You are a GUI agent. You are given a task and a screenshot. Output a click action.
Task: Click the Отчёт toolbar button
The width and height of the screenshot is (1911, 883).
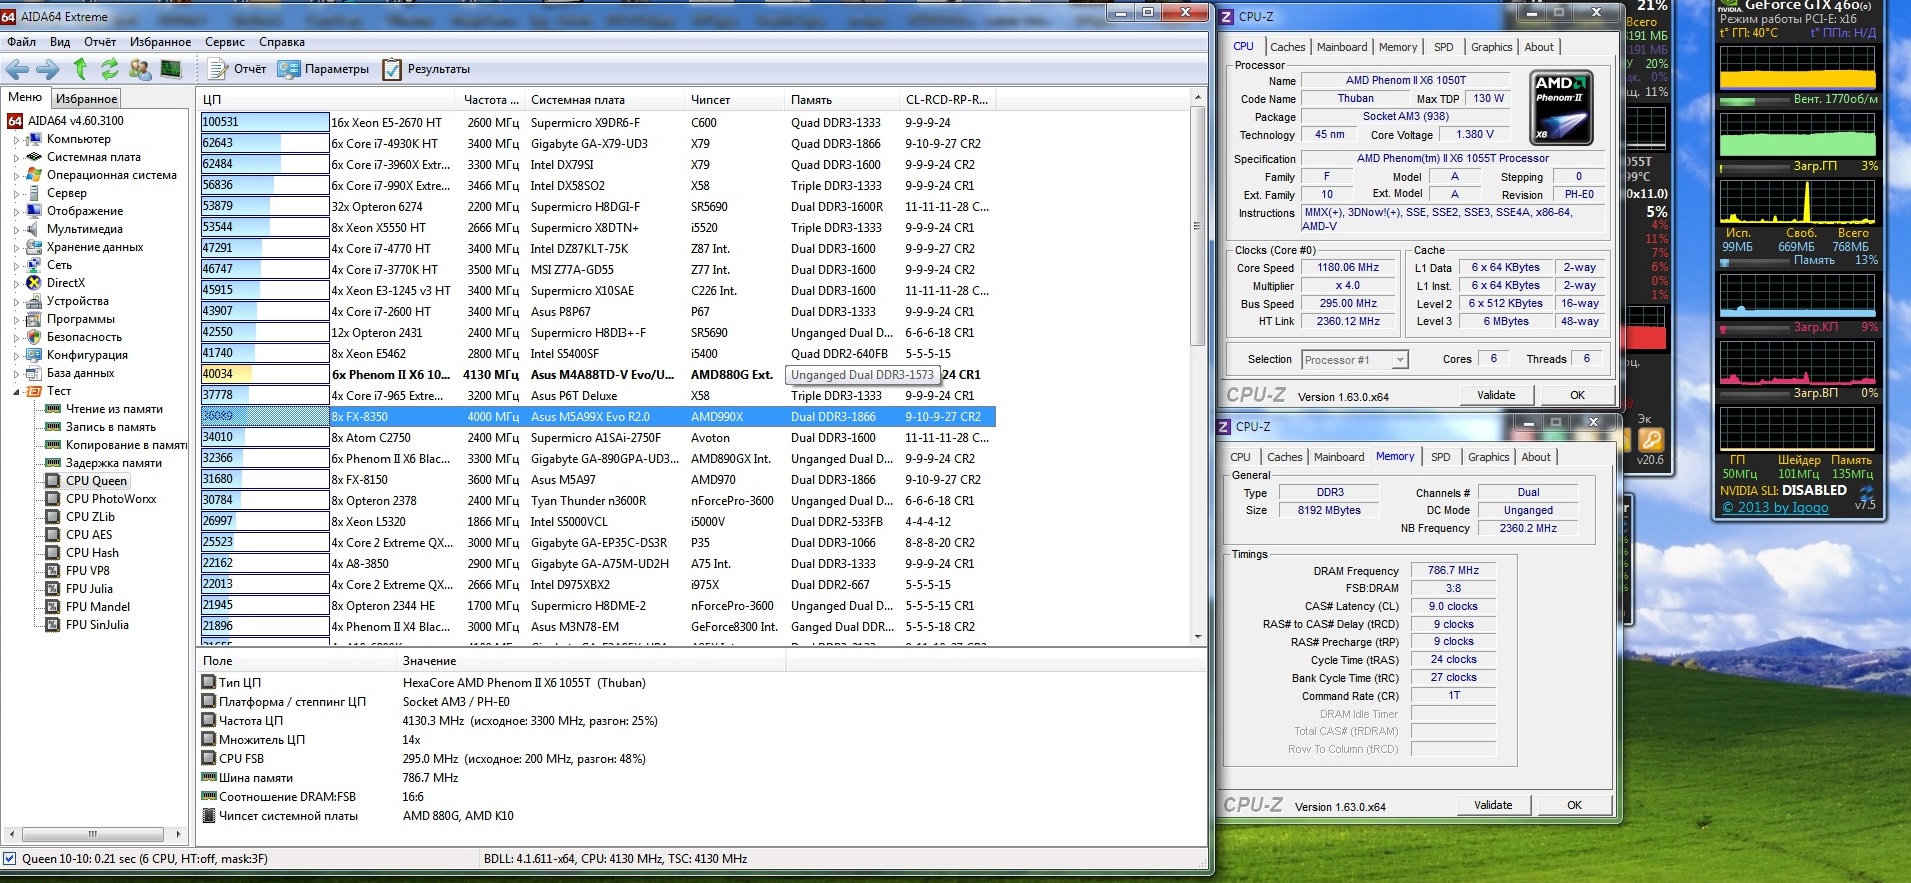pyautogui.click(x=237, y=69)
